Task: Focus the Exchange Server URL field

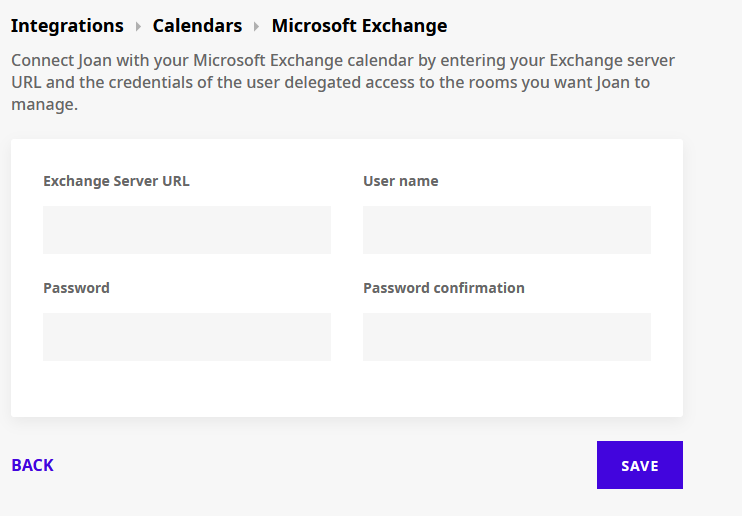Action: tap(187, 230)
